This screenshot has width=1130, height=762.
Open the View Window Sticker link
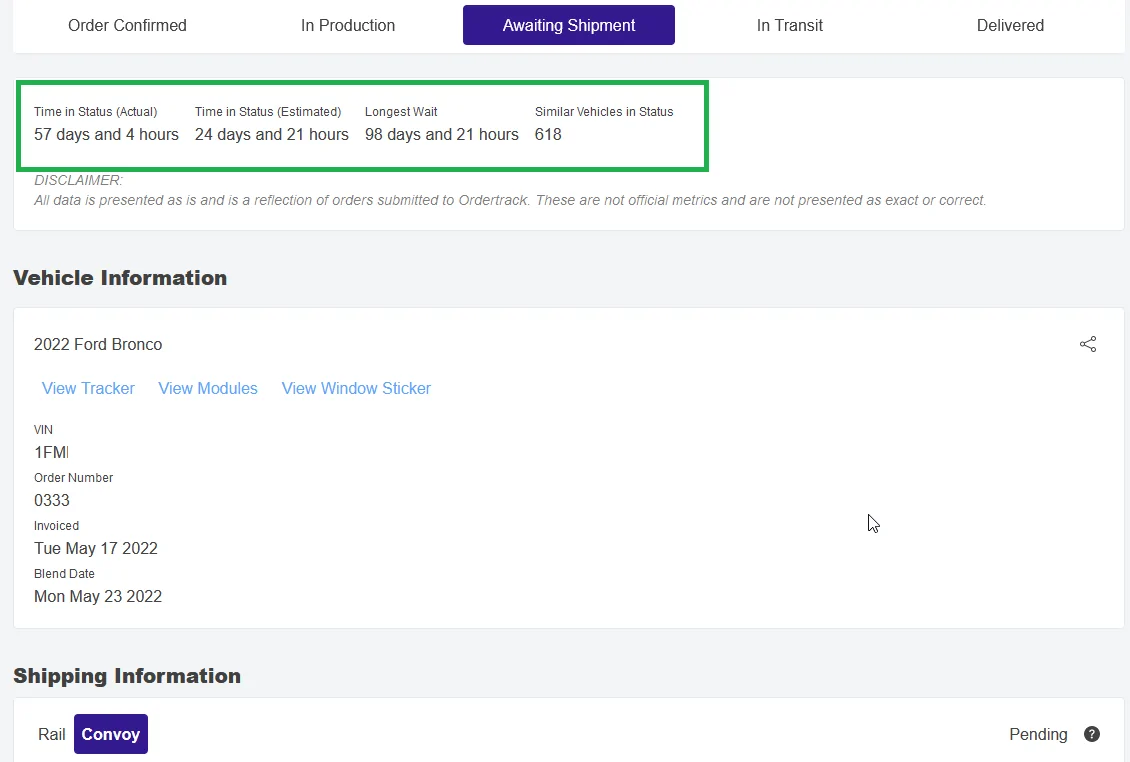(356, 389)
